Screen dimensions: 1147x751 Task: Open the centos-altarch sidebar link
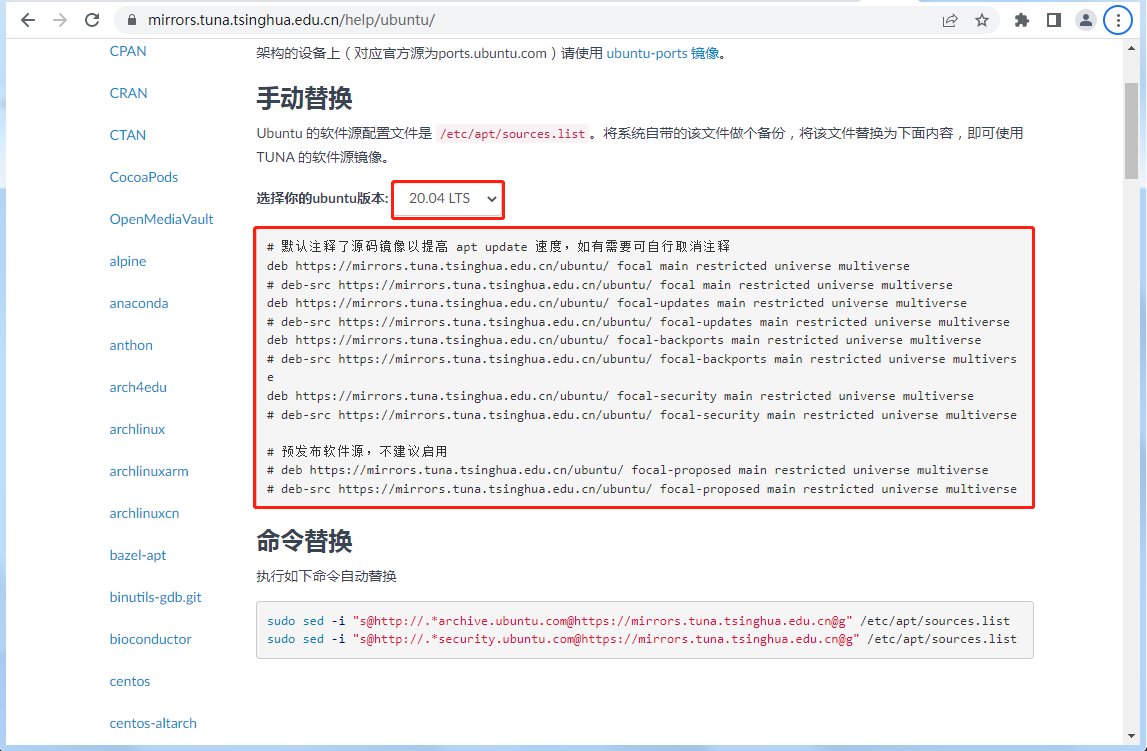[x=154, y=723]
